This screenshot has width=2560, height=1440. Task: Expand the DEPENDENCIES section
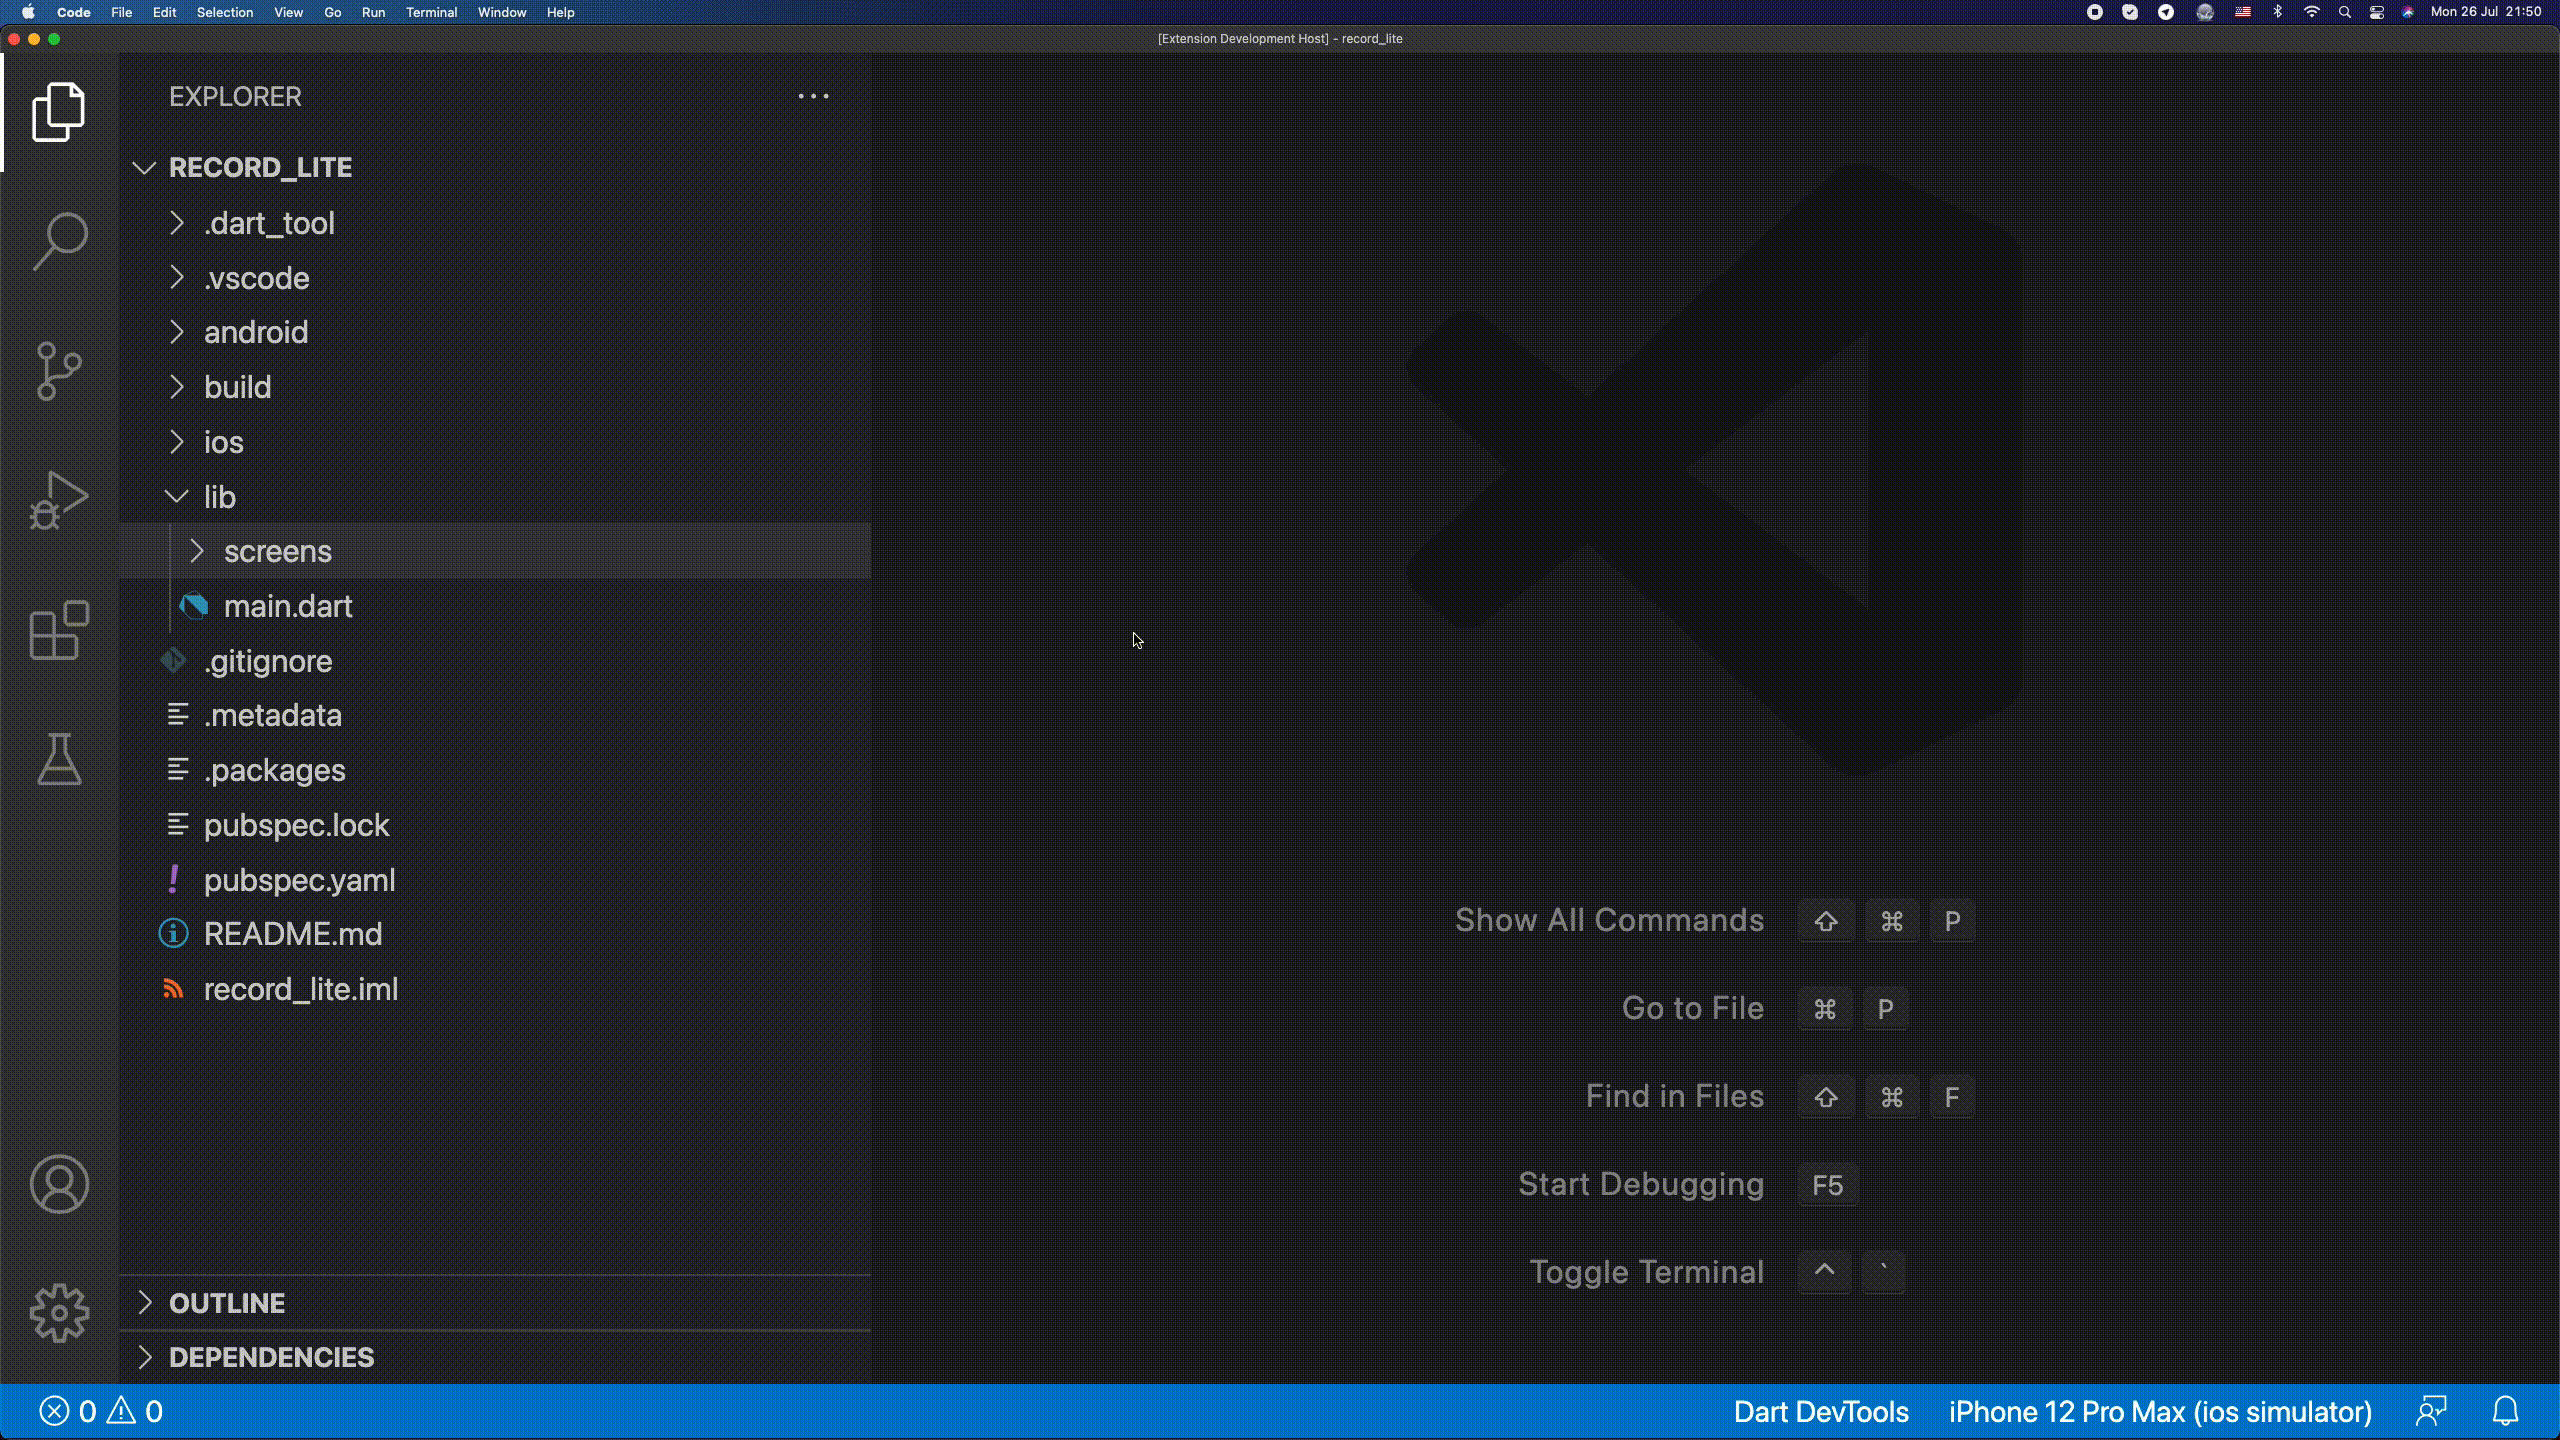pyautogui.click(x=271, y=1357)
